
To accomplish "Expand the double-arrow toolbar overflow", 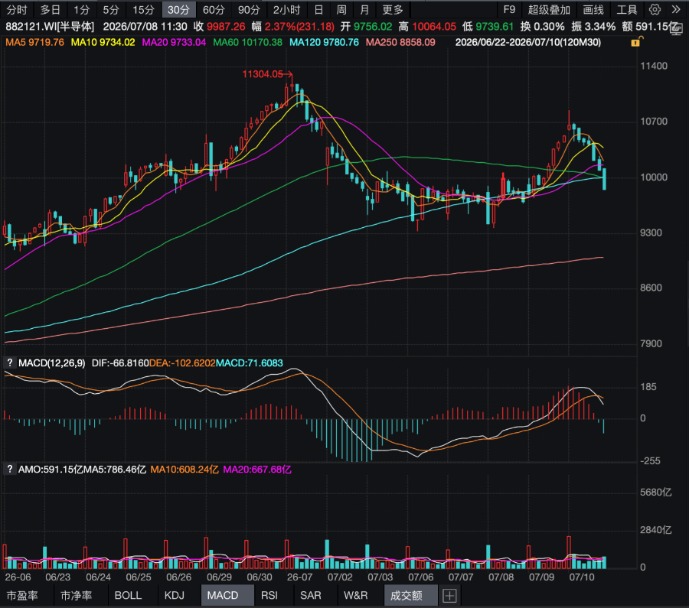I will pos(676,9).
